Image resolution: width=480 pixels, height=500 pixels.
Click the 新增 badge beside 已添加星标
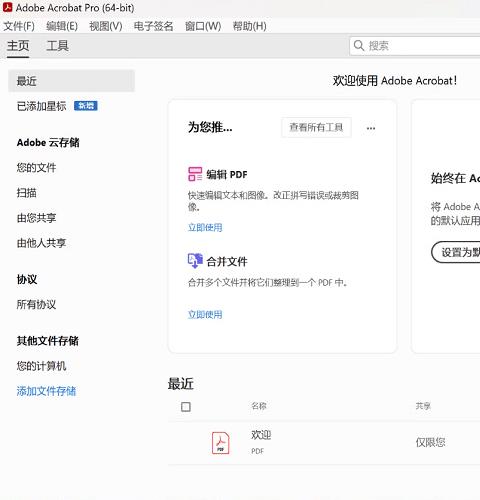click(86, 106)
